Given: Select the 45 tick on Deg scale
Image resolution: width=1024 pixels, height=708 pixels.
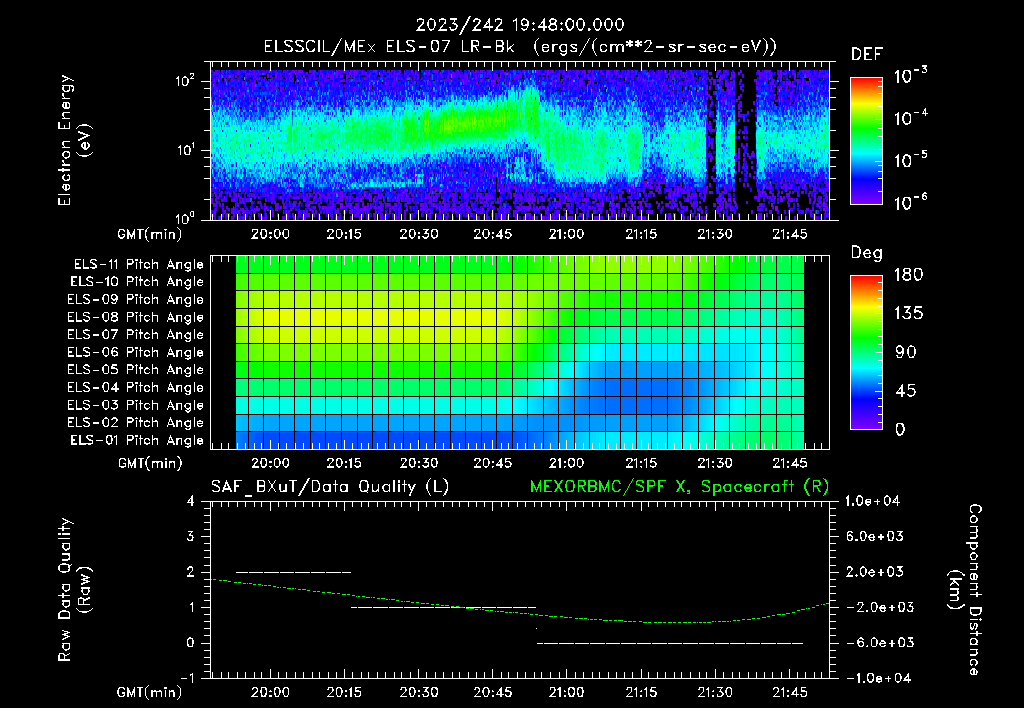Looking at the screenshot, I should coord(905,391).
